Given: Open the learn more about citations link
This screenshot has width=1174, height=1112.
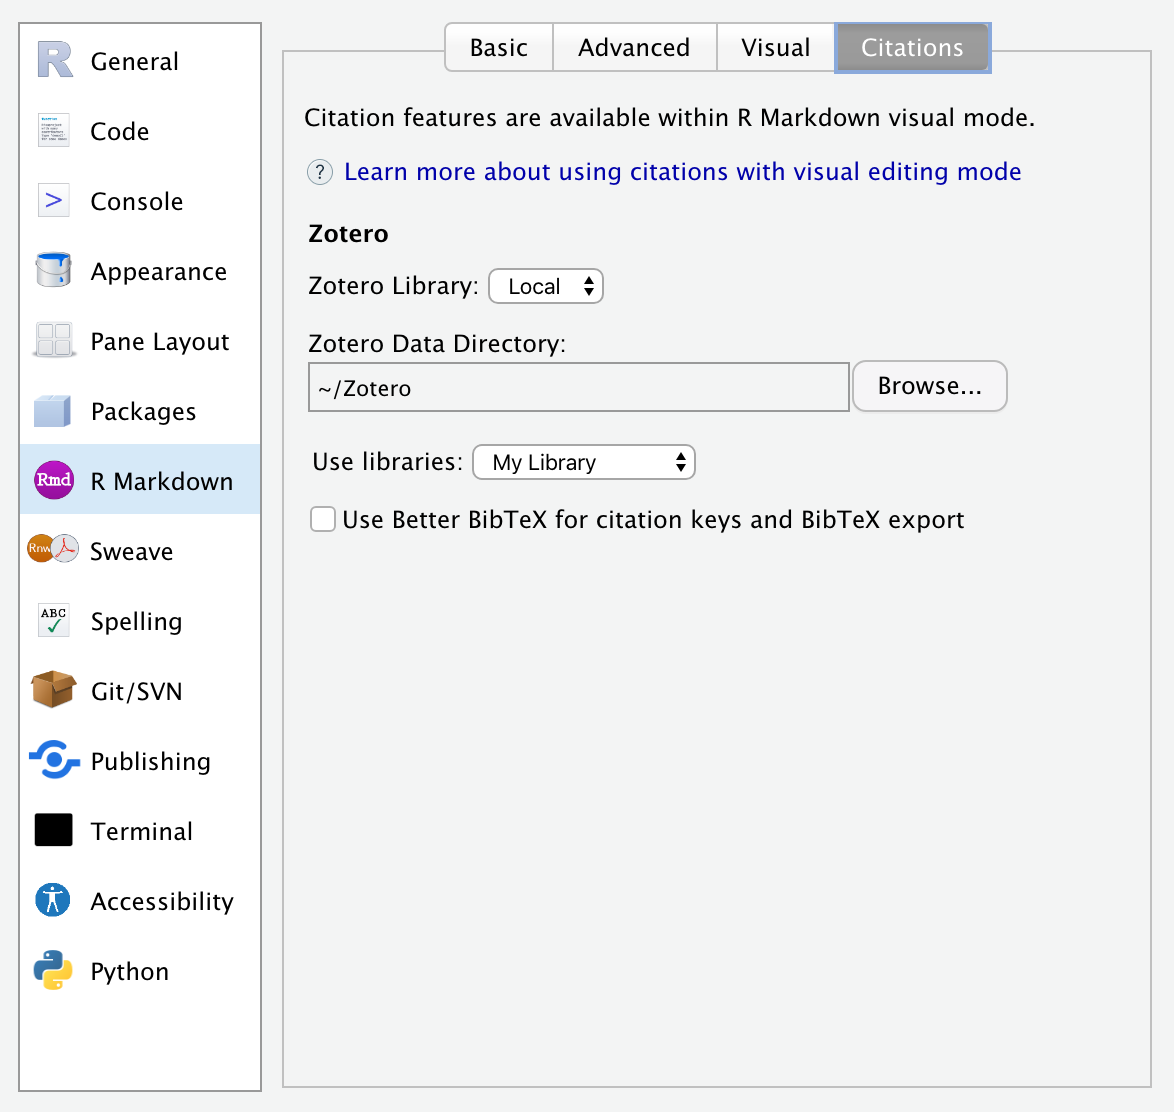Looking at the screenshot, I should [x=682, y=172].
